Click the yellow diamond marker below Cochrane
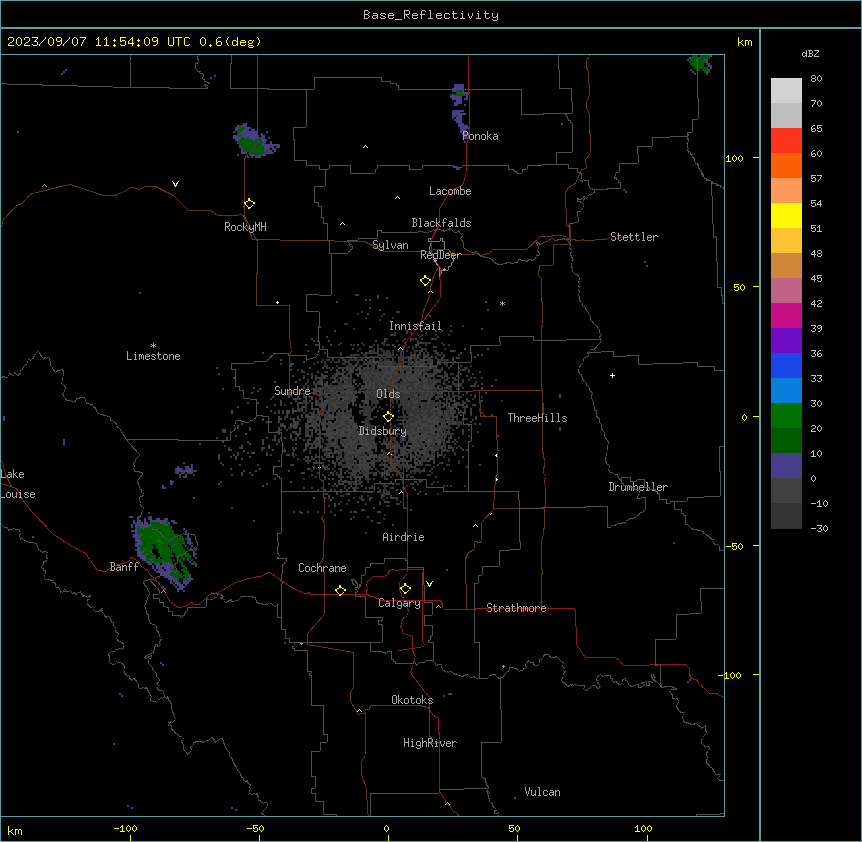 (x=340, y=590)
